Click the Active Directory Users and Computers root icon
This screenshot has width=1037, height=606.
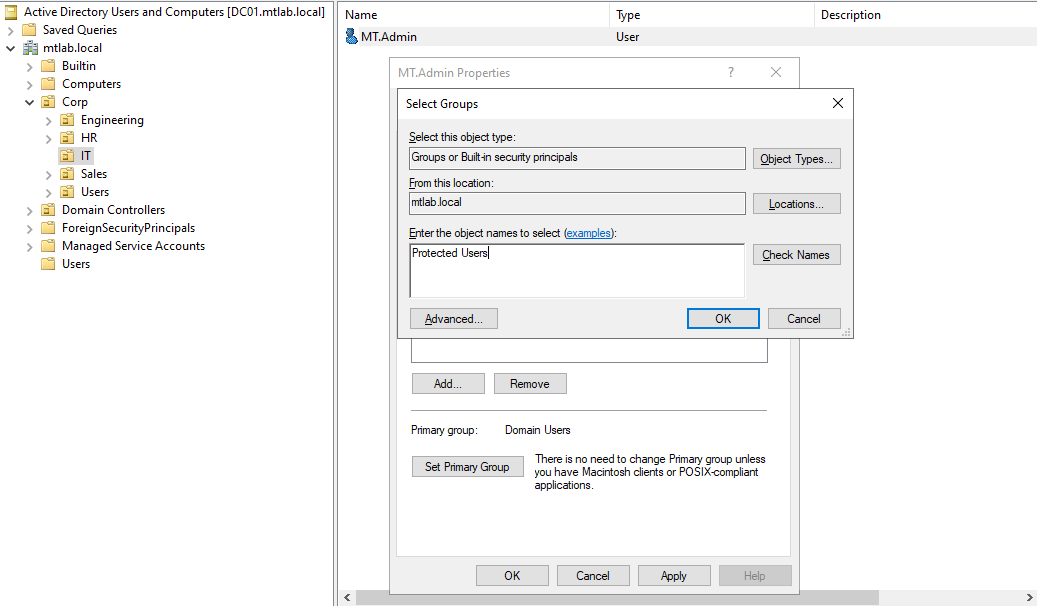(11, 12)
